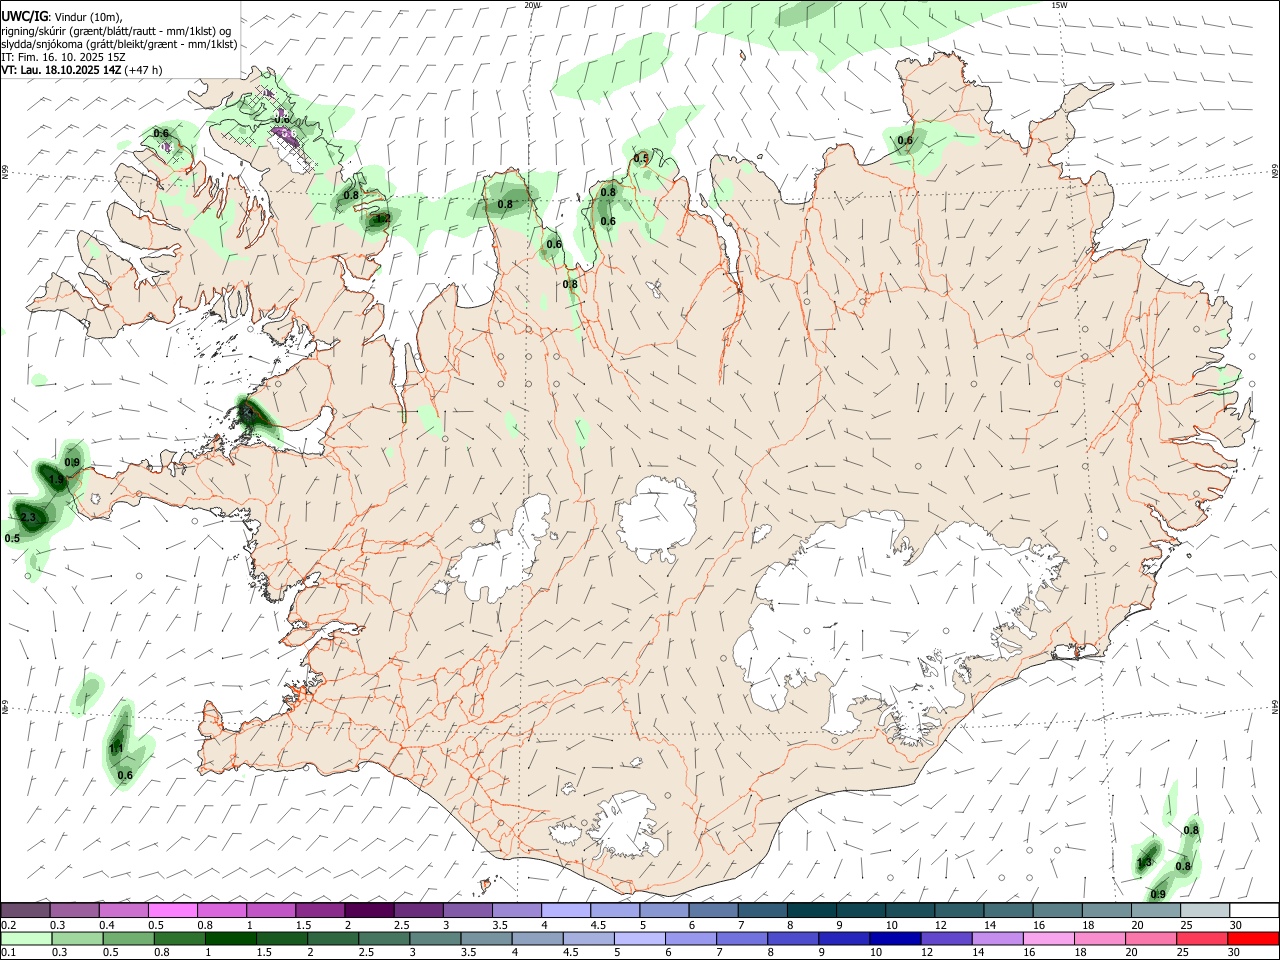Click the 'IT: Fim. 16. 10. 2025 15Z' line
This screenshot has height=960, width=1280.
tap(63, 57)
